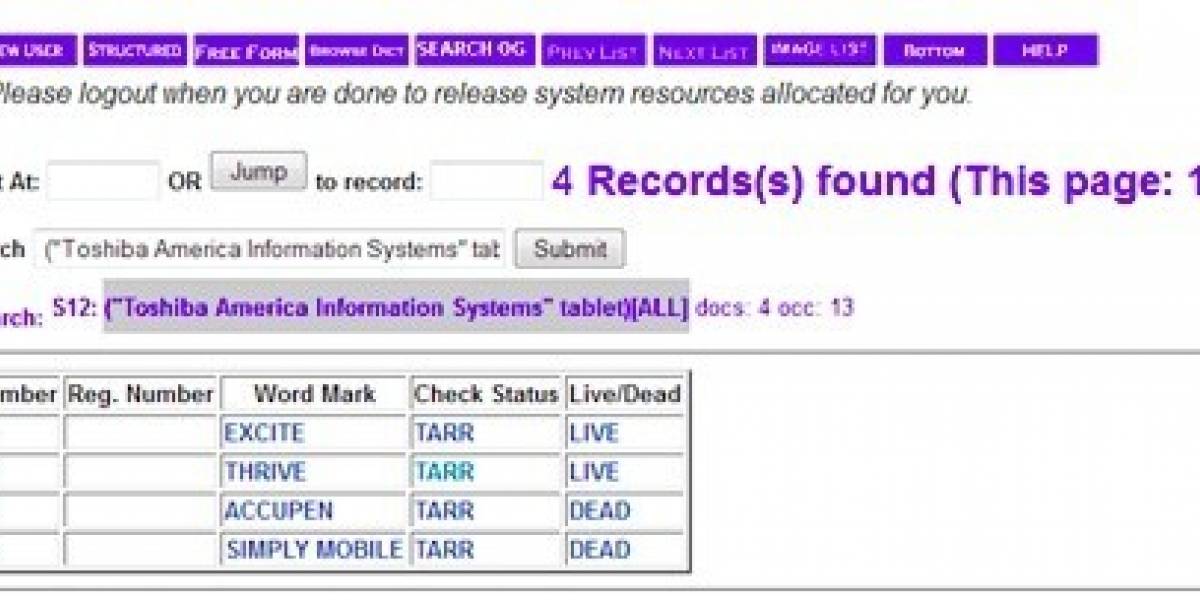The width and height of the screenshot is (1200, 600).
Task: Open the Image List view
Action: click(820, 50)
